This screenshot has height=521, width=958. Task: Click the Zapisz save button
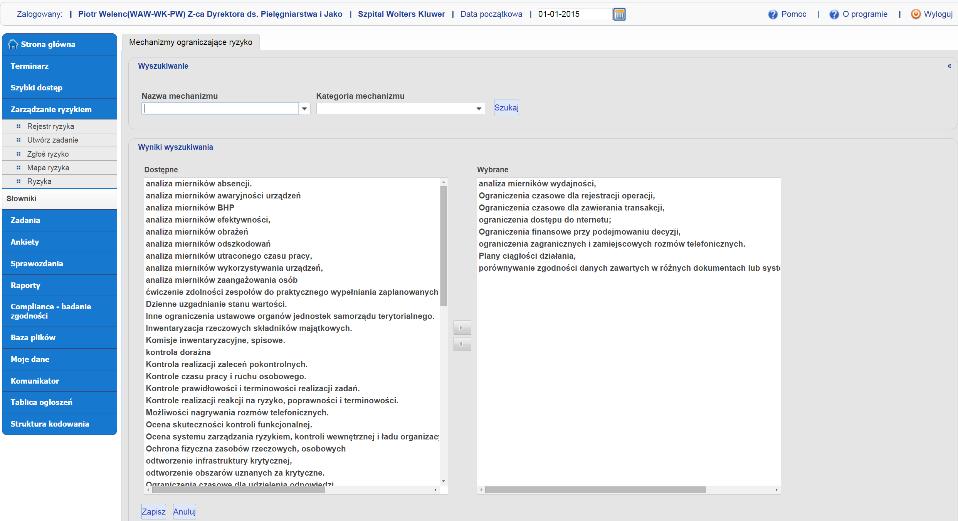coord(153,512)
